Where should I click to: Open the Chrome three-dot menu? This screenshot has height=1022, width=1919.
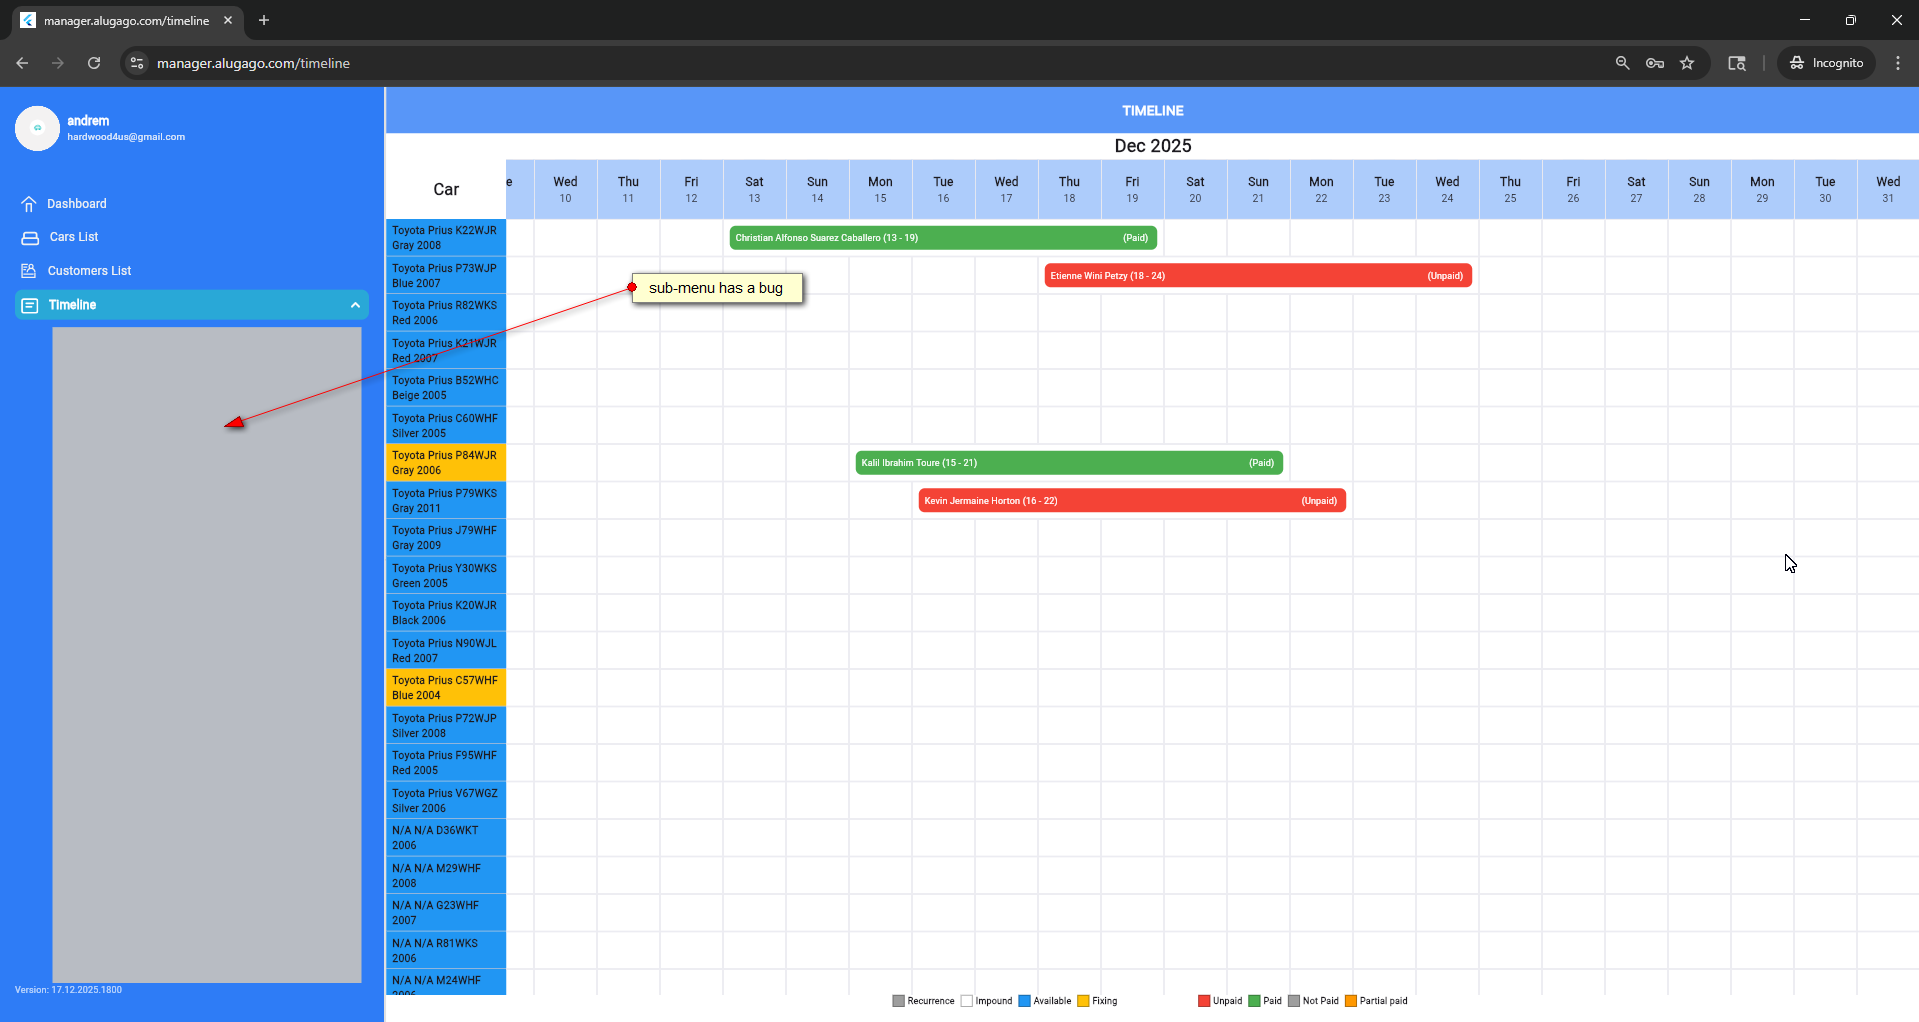point(1897,63)
